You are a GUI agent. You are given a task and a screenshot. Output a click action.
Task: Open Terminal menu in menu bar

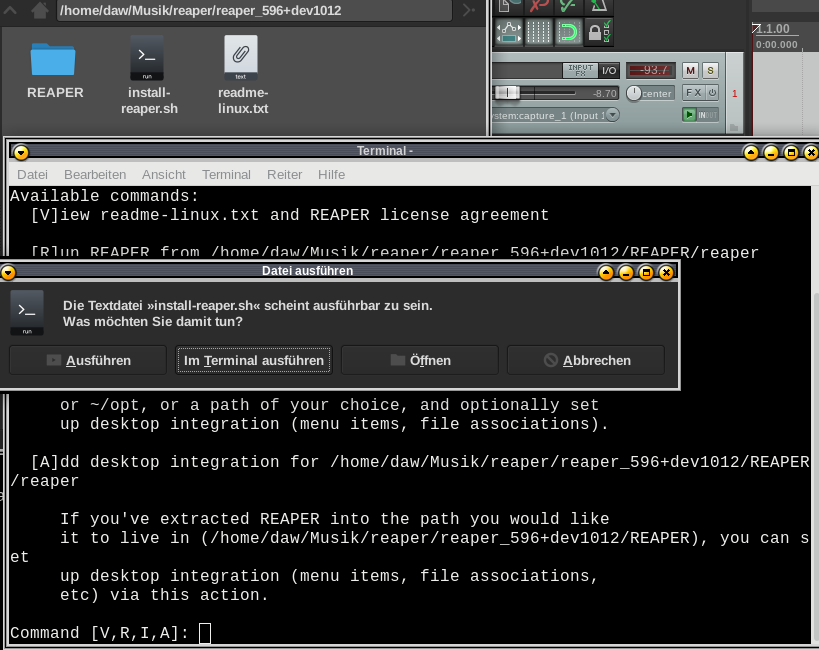[226, 175]
